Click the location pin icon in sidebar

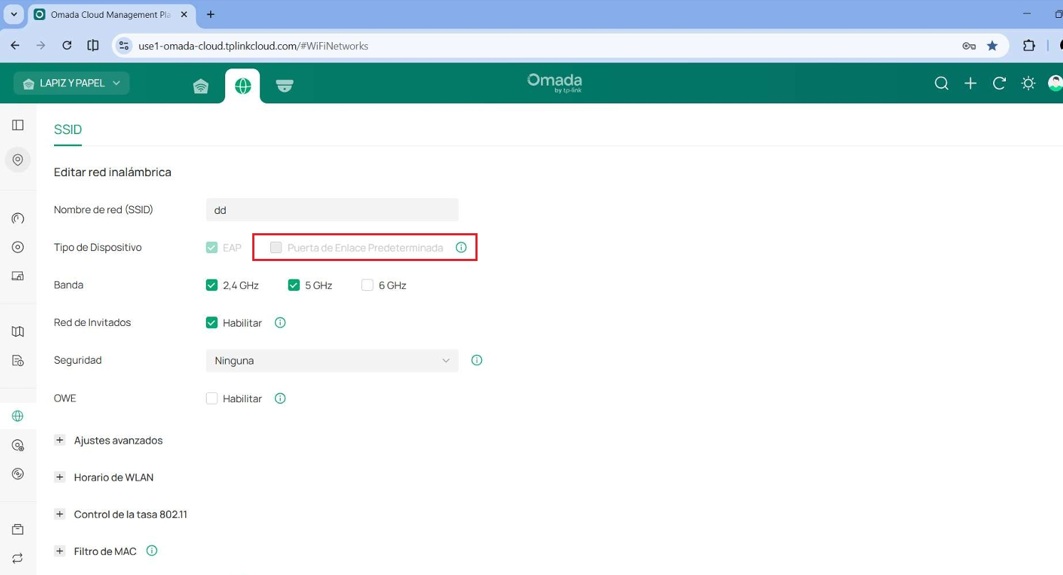[18, 160]
